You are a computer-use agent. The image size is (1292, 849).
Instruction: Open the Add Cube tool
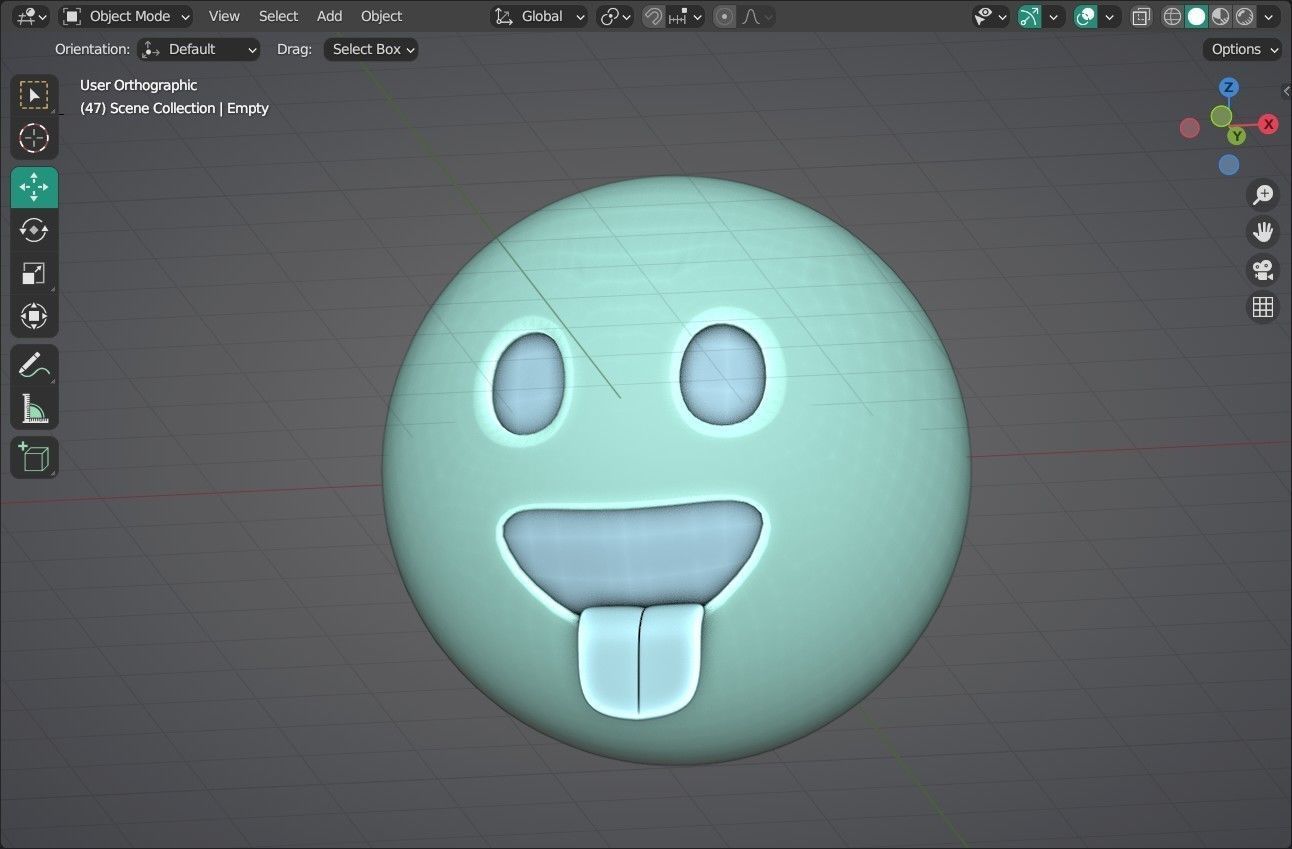pyautogui.click(x=34, y=457)
